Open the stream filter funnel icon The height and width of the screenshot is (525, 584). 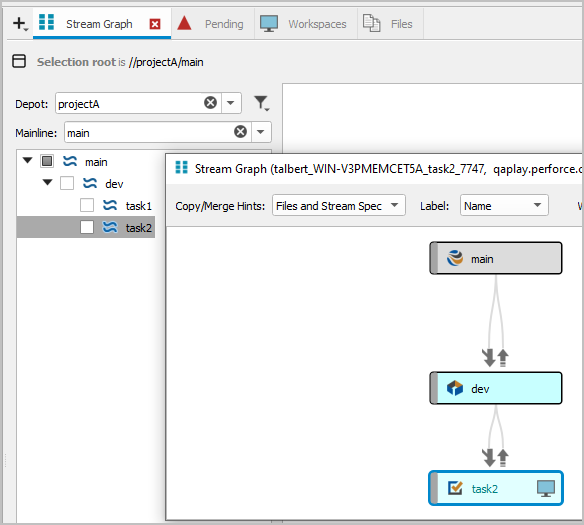(x=261, y=103)
